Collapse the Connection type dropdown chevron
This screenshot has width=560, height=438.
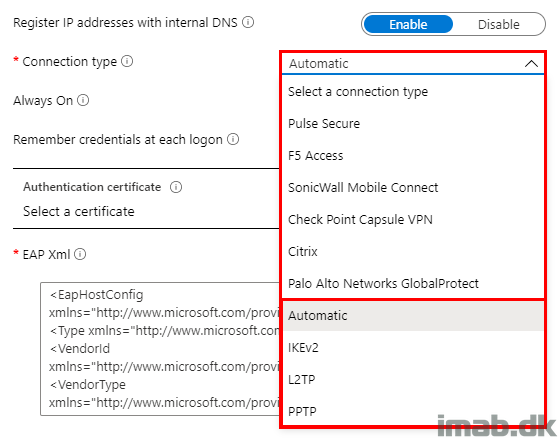531,64
